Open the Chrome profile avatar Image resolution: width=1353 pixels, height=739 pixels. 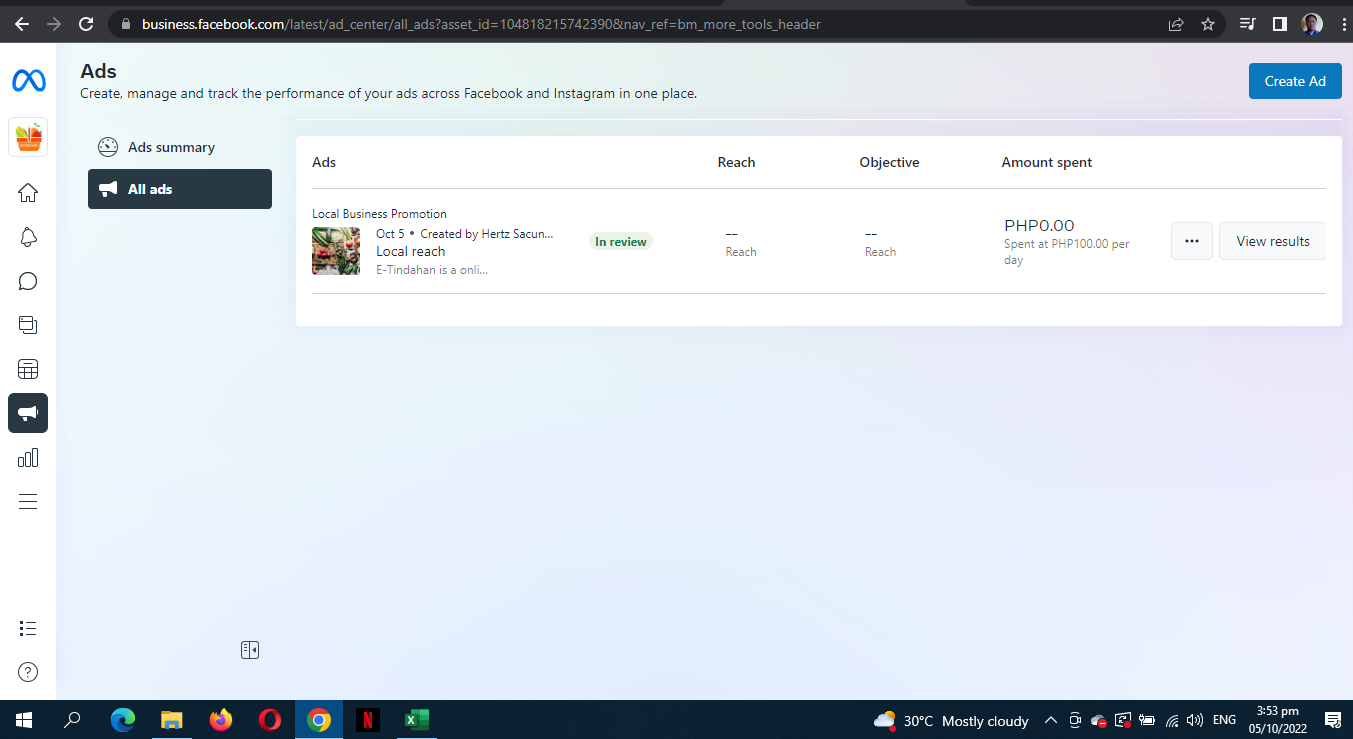pos(1312,24)
